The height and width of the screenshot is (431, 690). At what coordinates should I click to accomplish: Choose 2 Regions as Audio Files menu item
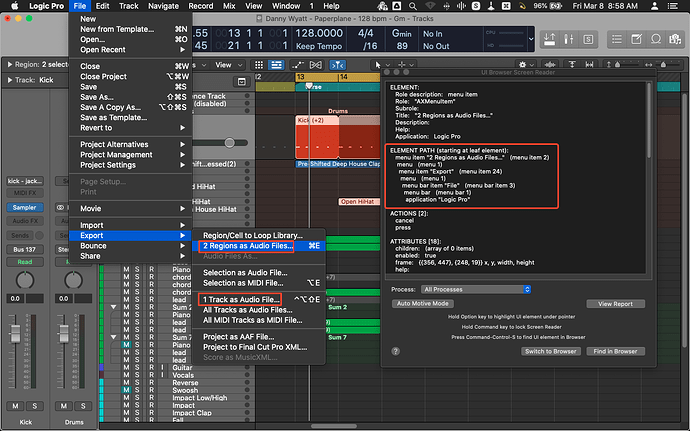(x=259, y=246)
